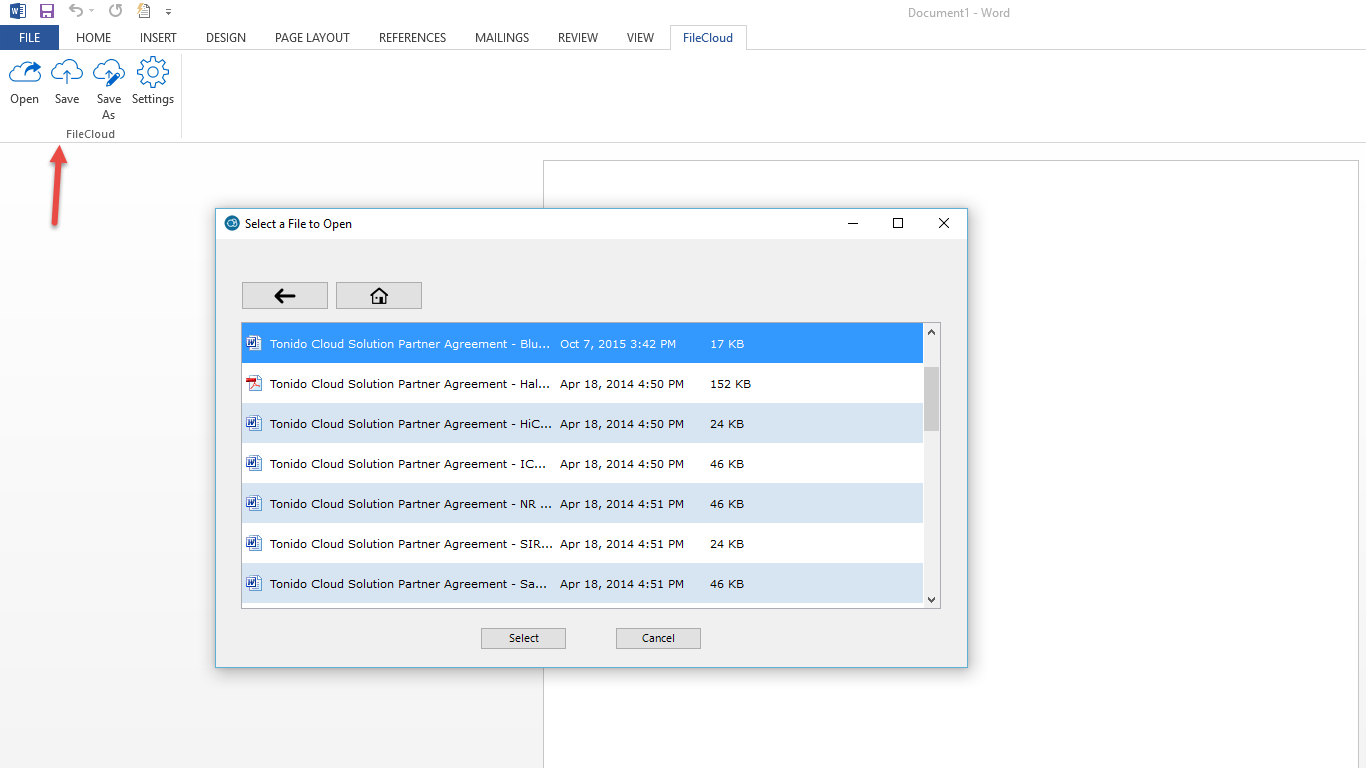
Task: Maximize the Select a File to Open dialog
Action: click(898, 223)
